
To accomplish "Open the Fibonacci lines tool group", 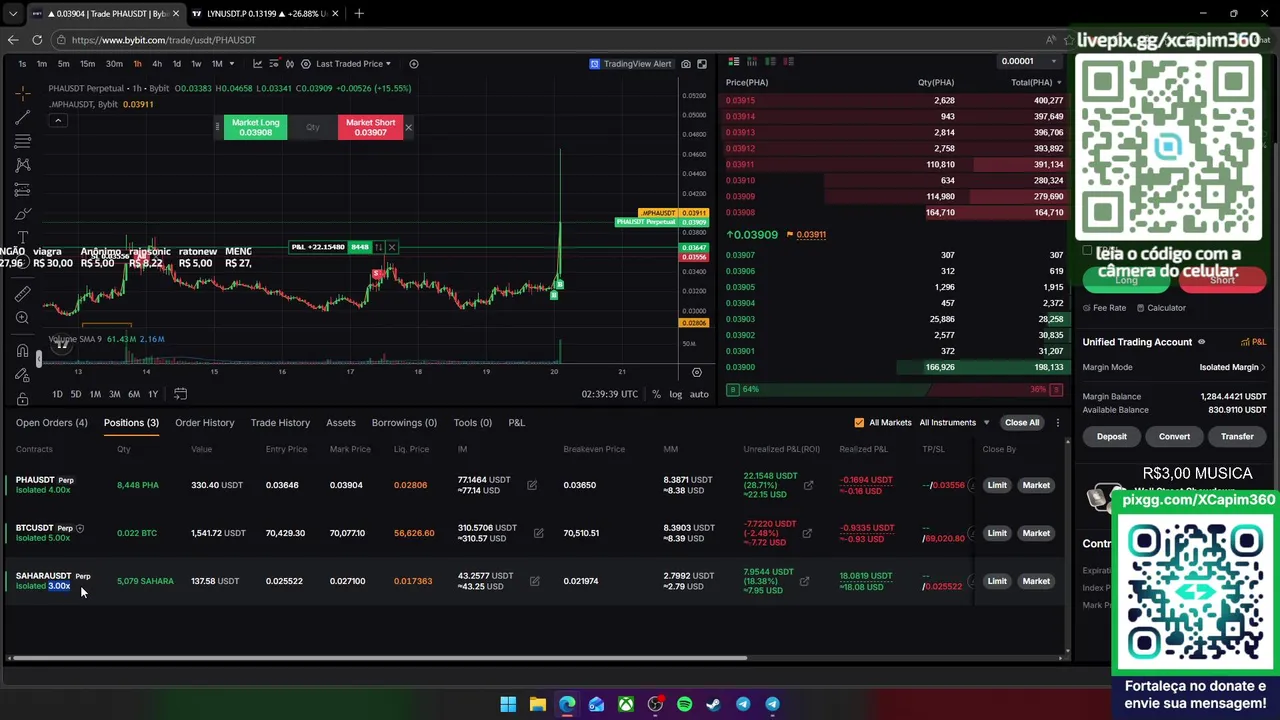I will (22, 141).
